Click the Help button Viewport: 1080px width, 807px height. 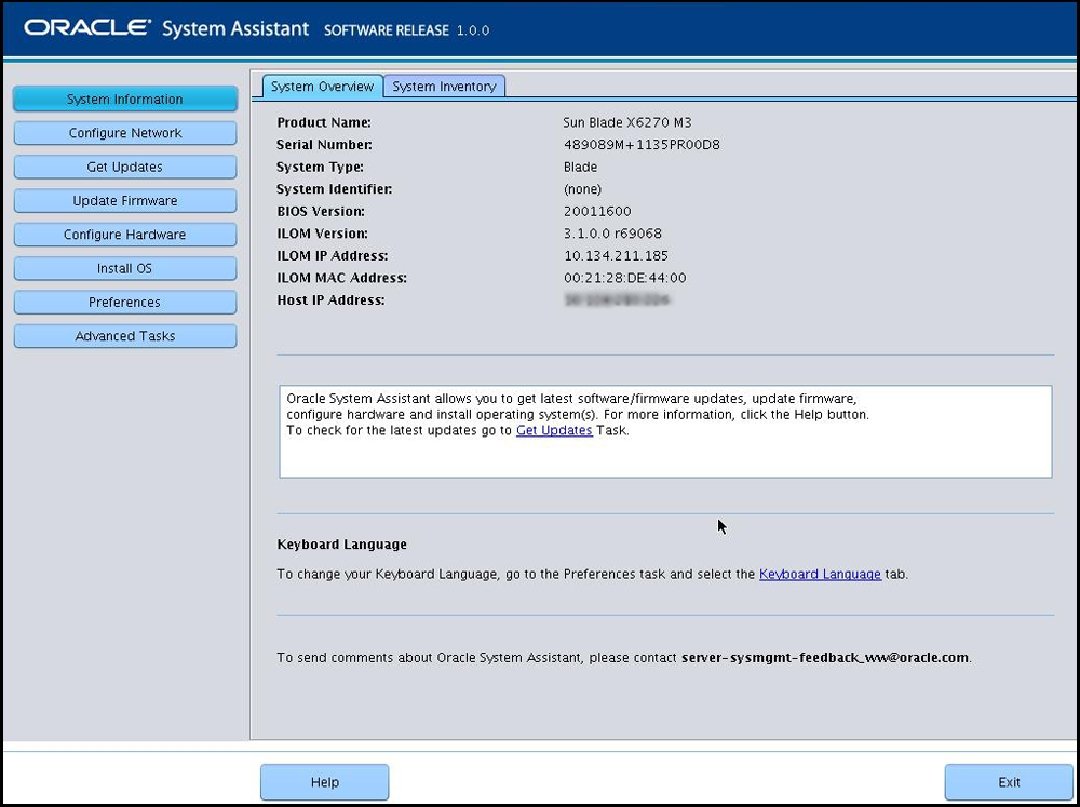323,782
